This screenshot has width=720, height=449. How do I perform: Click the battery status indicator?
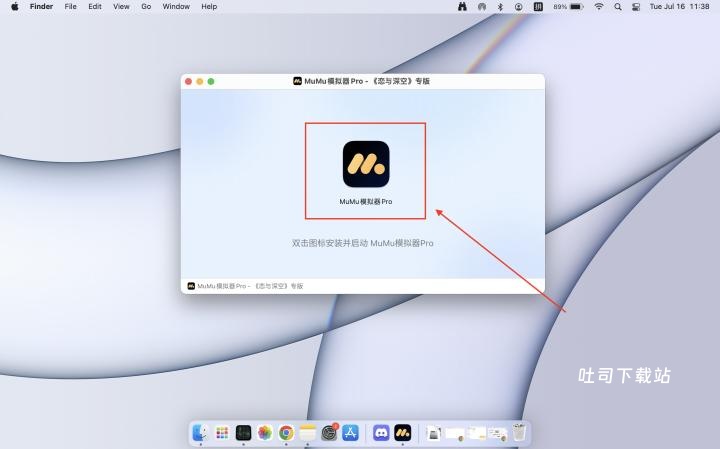(x=568, y=6)
